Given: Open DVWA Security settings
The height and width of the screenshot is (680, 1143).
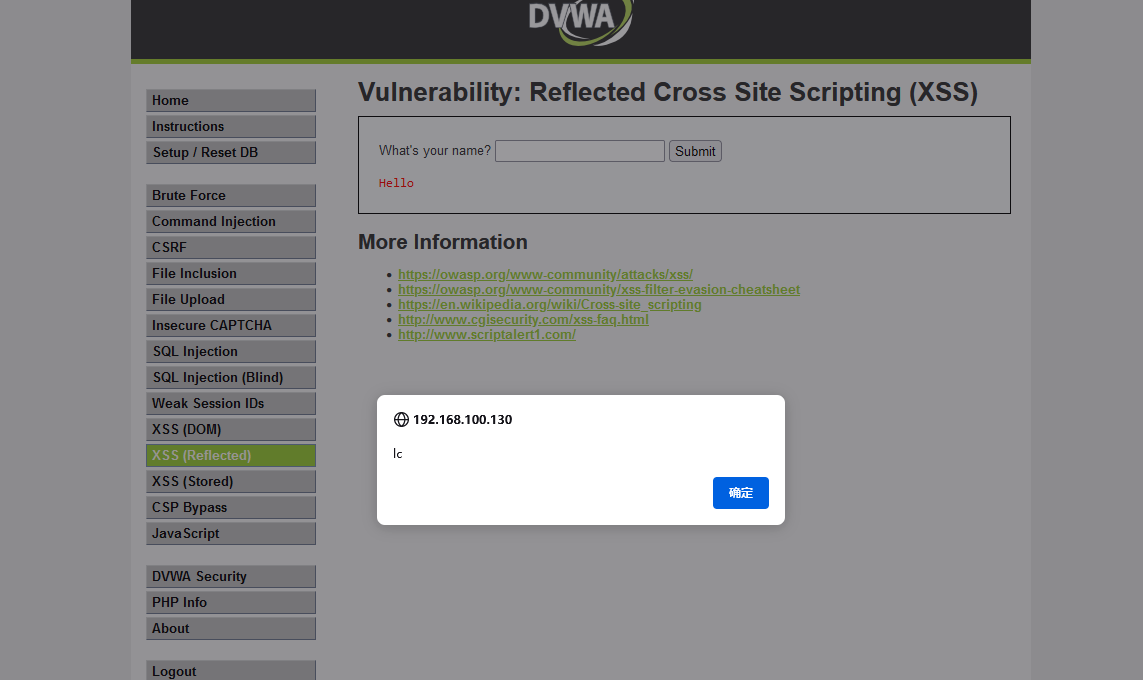Looking at the screenshot, I should (x=231, y=577).
